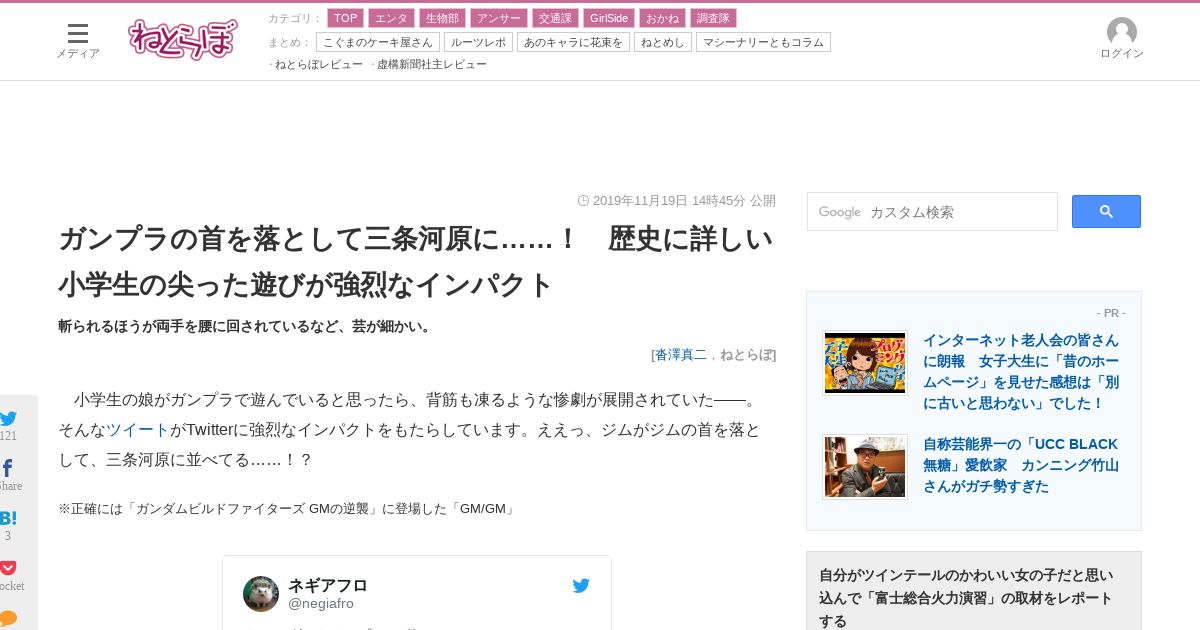Click author name 香澤真二
The width and height of the screenshot is (1200, 630).
681,354
